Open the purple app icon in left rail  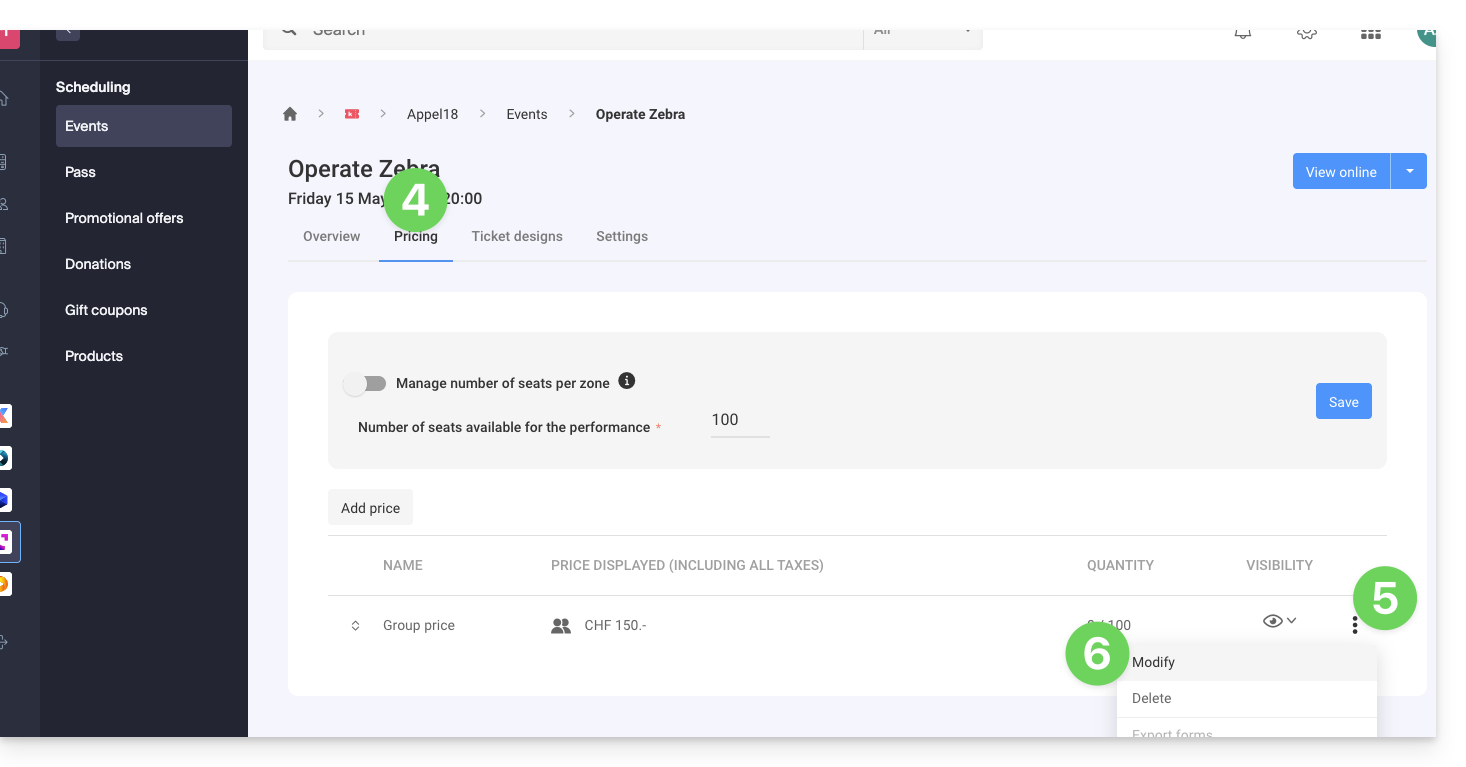click(5, 542)
